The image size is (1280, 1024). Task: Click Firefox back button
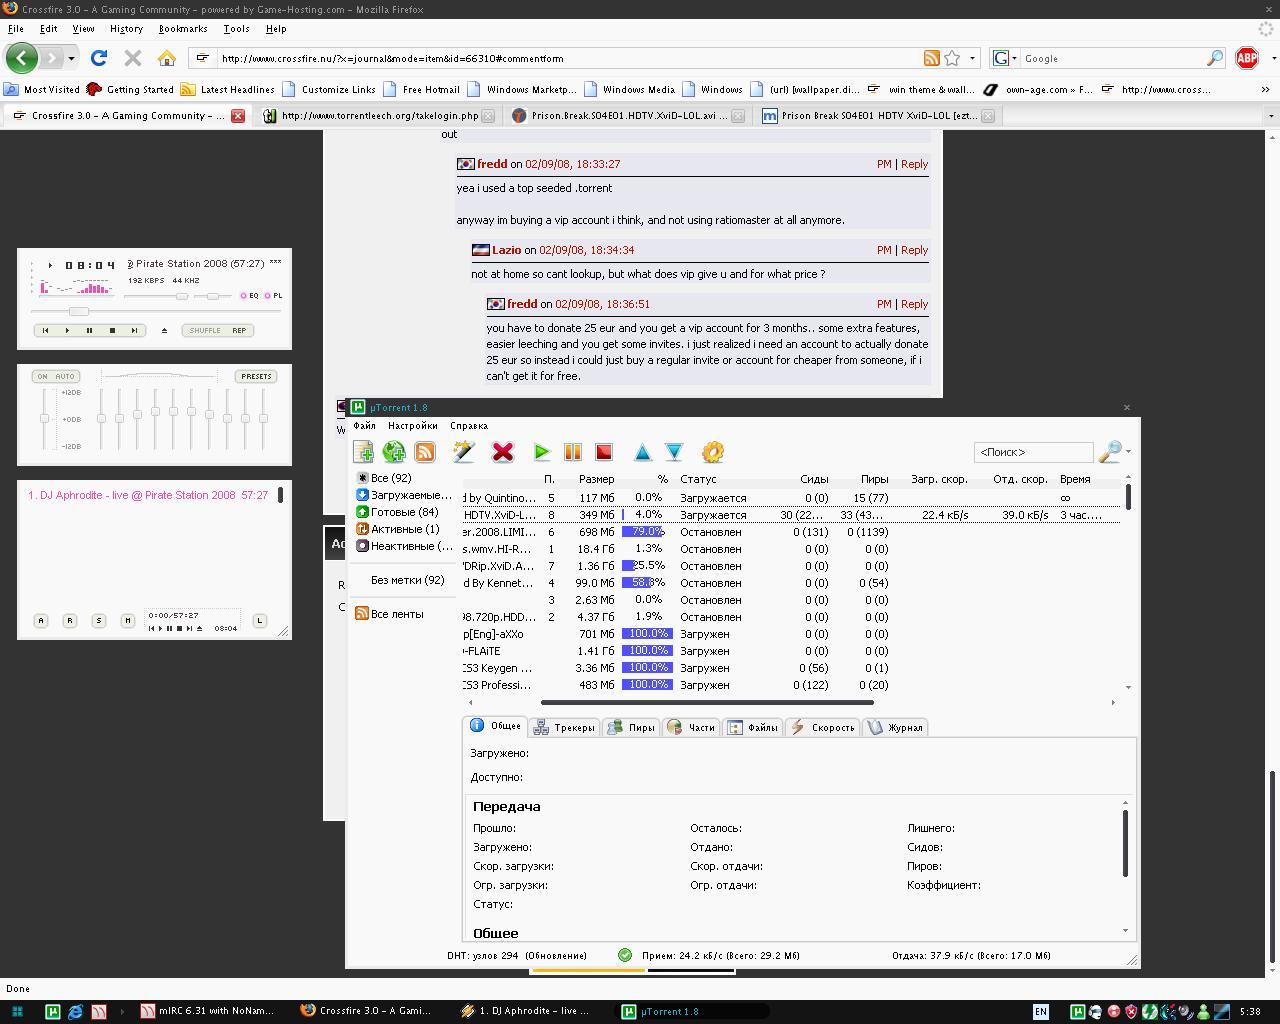21,58
